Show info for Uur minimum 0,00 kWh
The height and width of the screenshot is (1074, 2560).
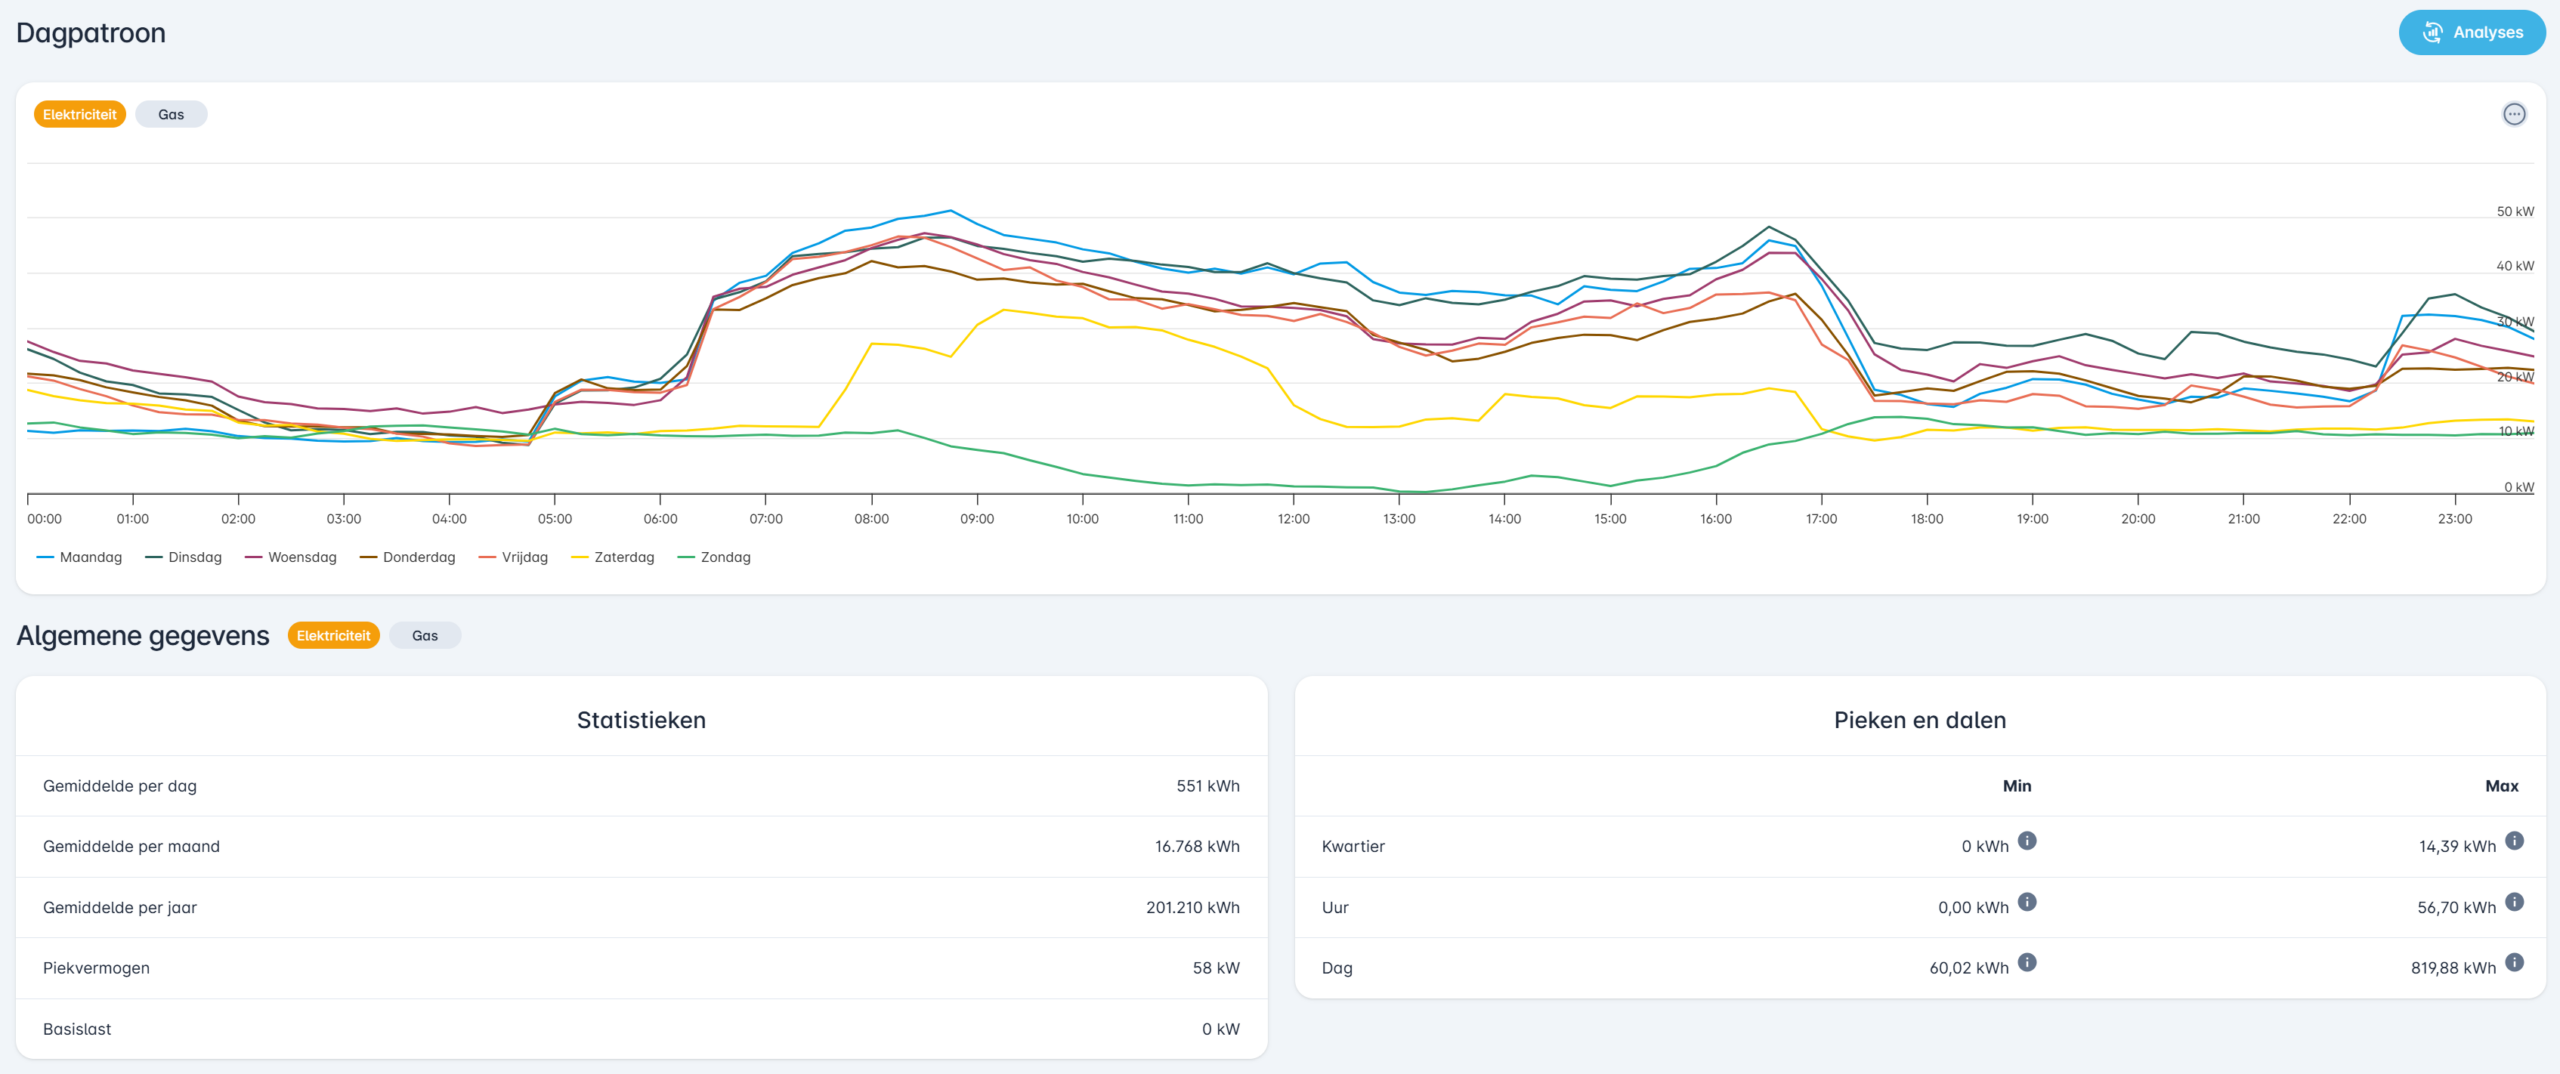2027,902
